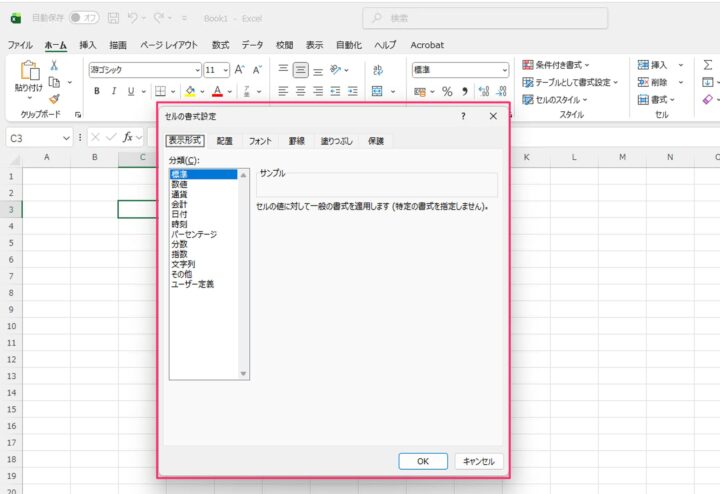Click the increase font size icon
The width and height of the screenshot is (720, 494).
[240, 70]
